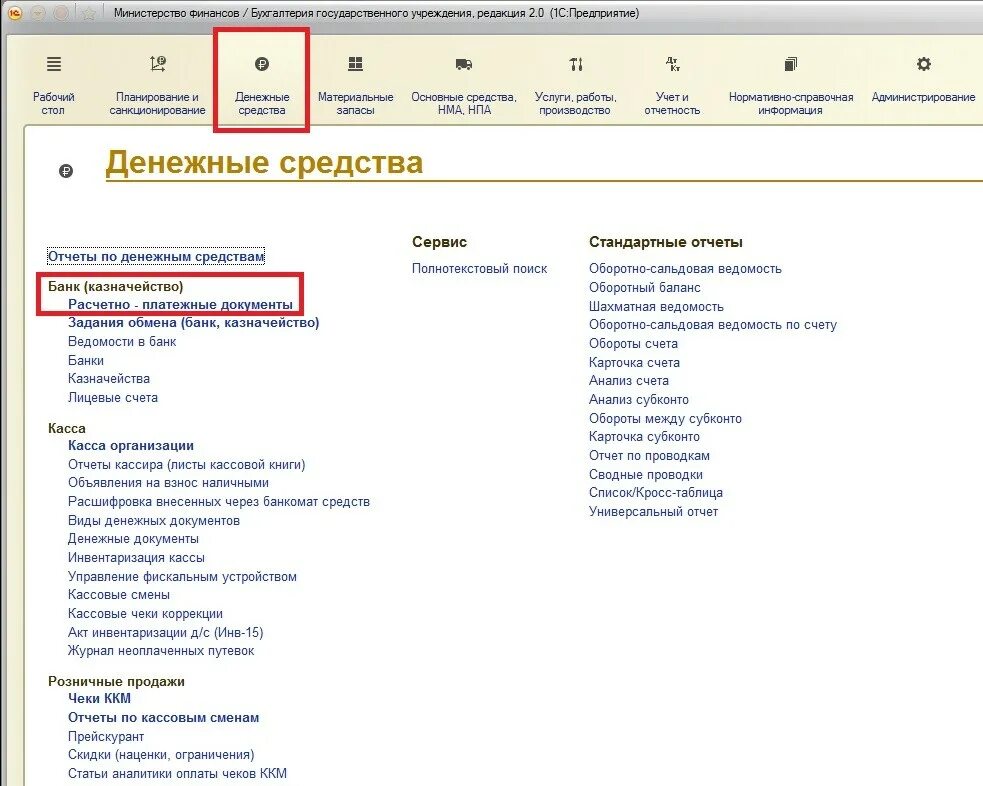Open Полнотекстовый поиск under Сервис
983x786 pixels.
pyautogui.click(x=480, y=268)
